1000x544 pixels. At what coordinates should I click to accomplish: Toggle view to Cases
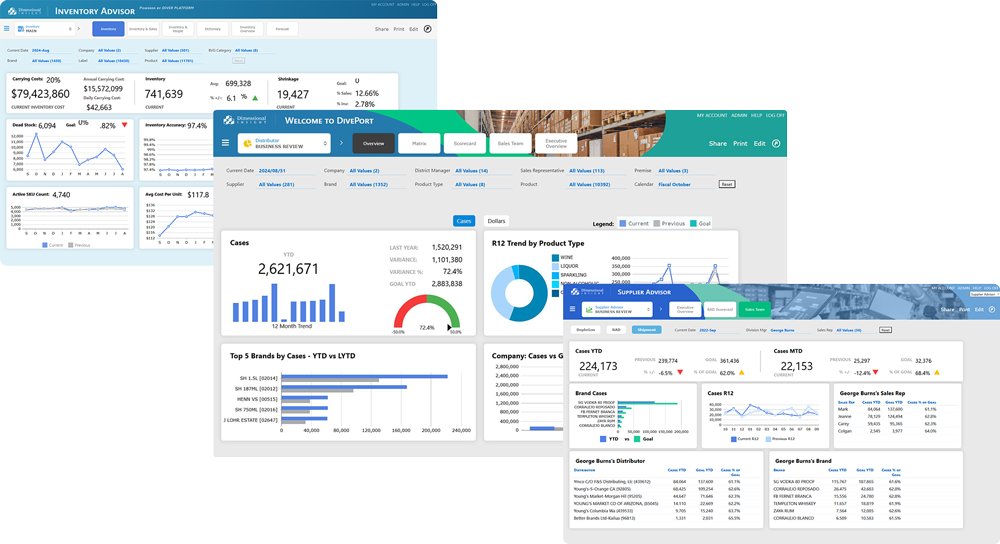tap(463, 221)
